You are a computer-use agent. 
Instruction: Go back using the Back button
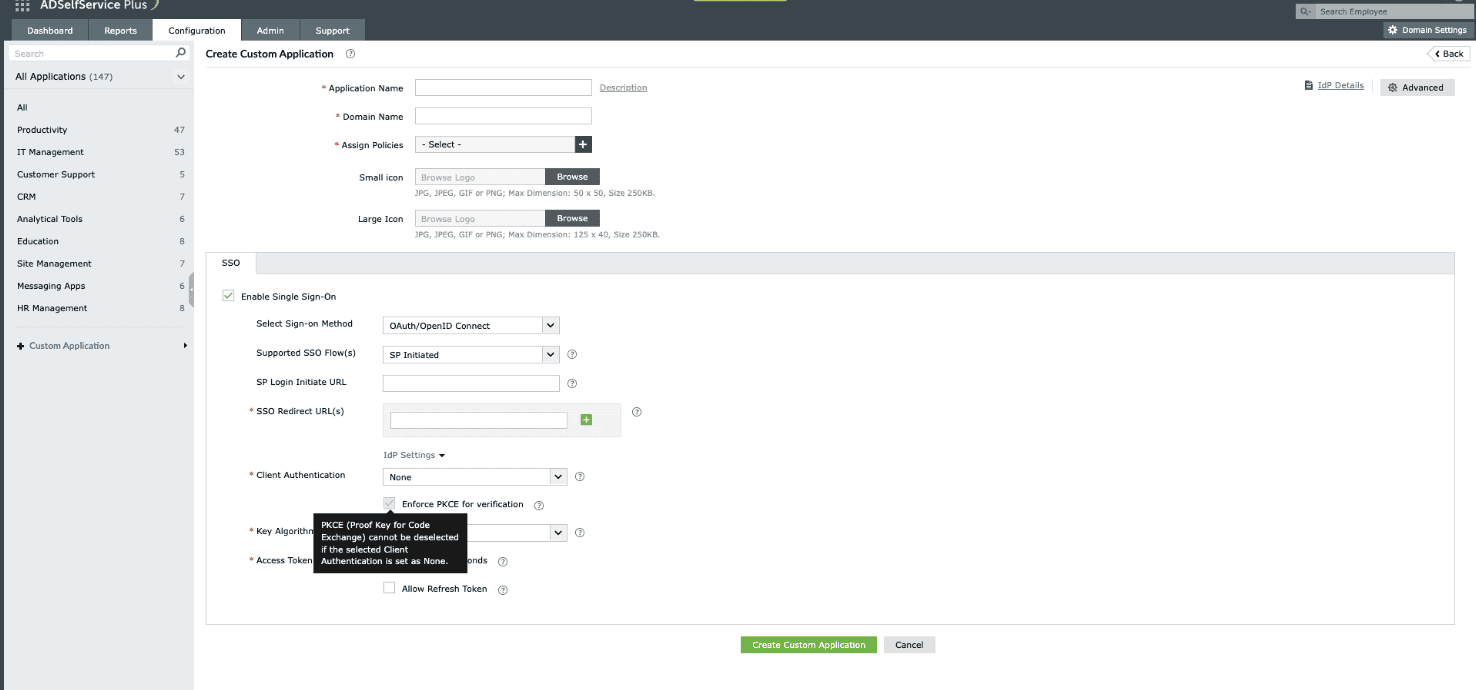coord(1447,53)
